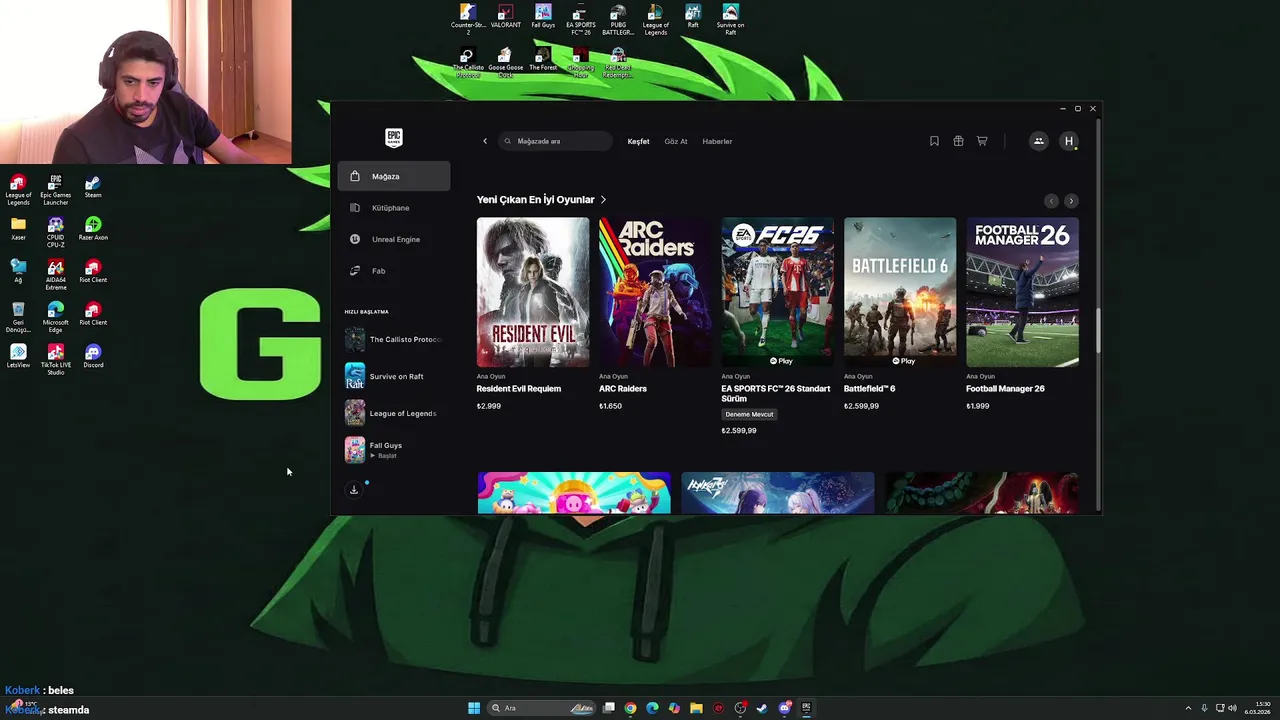Open the Honkai promo banner
The height and width of the screenshot is (720, 1280).
click(778, 493)
